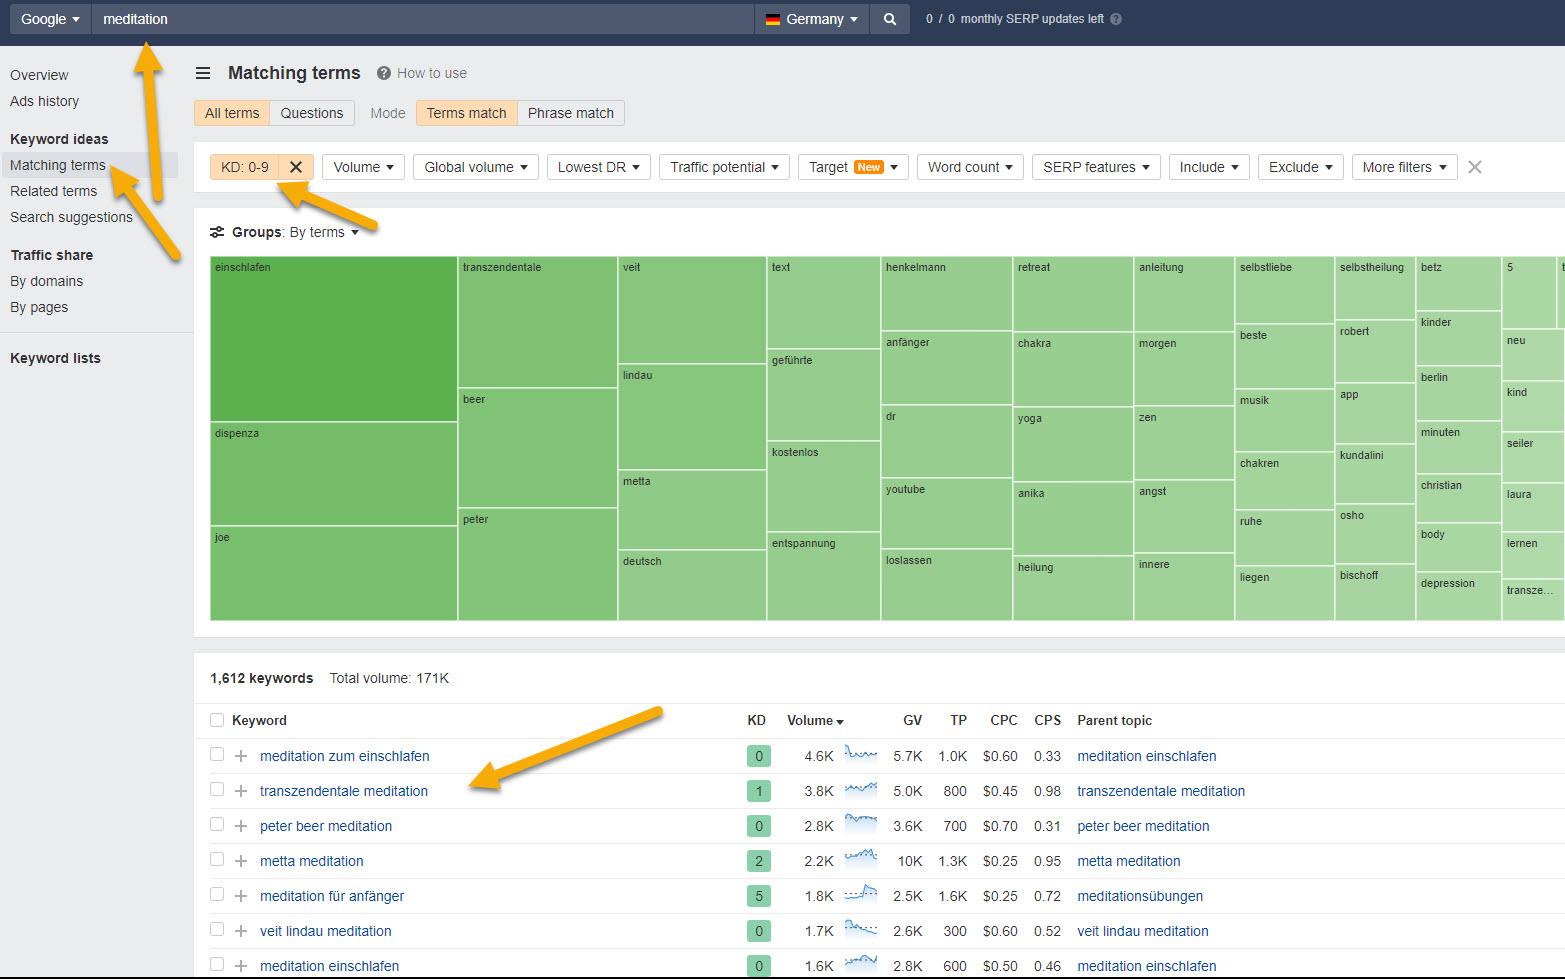
Task: Open Keyword lists in the sidebar
Action: click(x=55, y=358)
